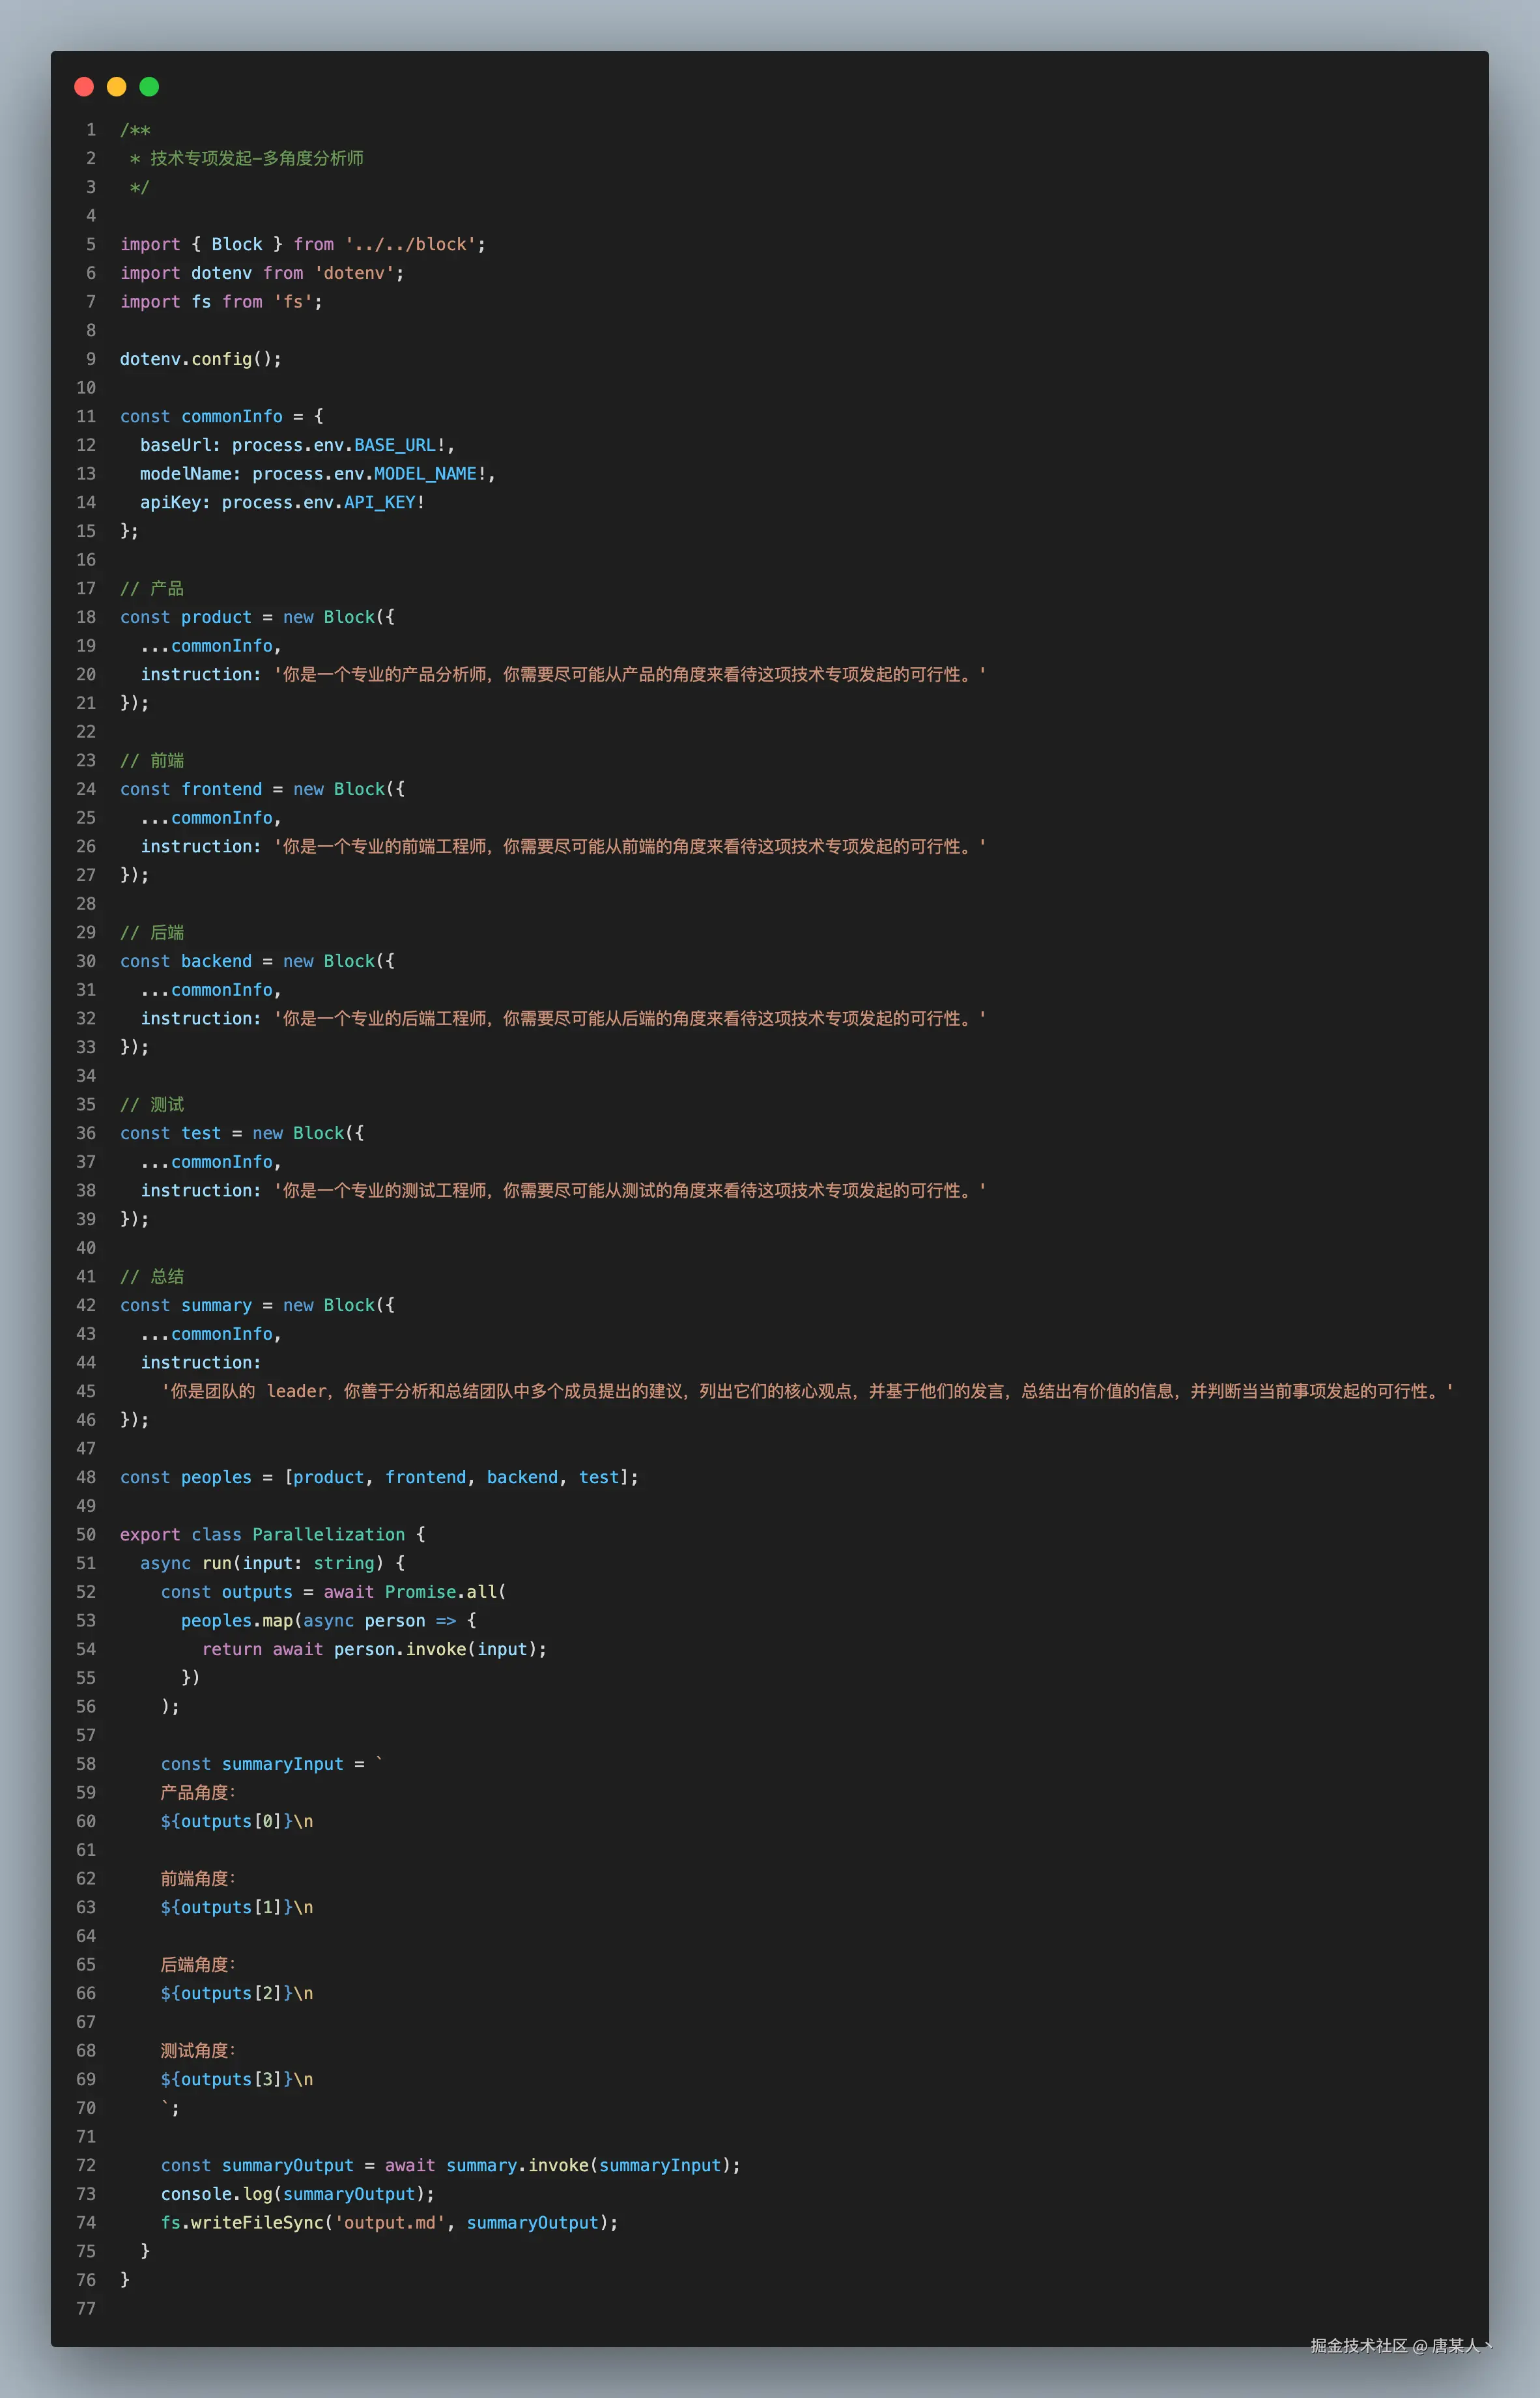Click the 'product' variable declaration on line 18
Viewport: 1540px width, 2398px height.
pyautogui.click(x=216, y=617)
